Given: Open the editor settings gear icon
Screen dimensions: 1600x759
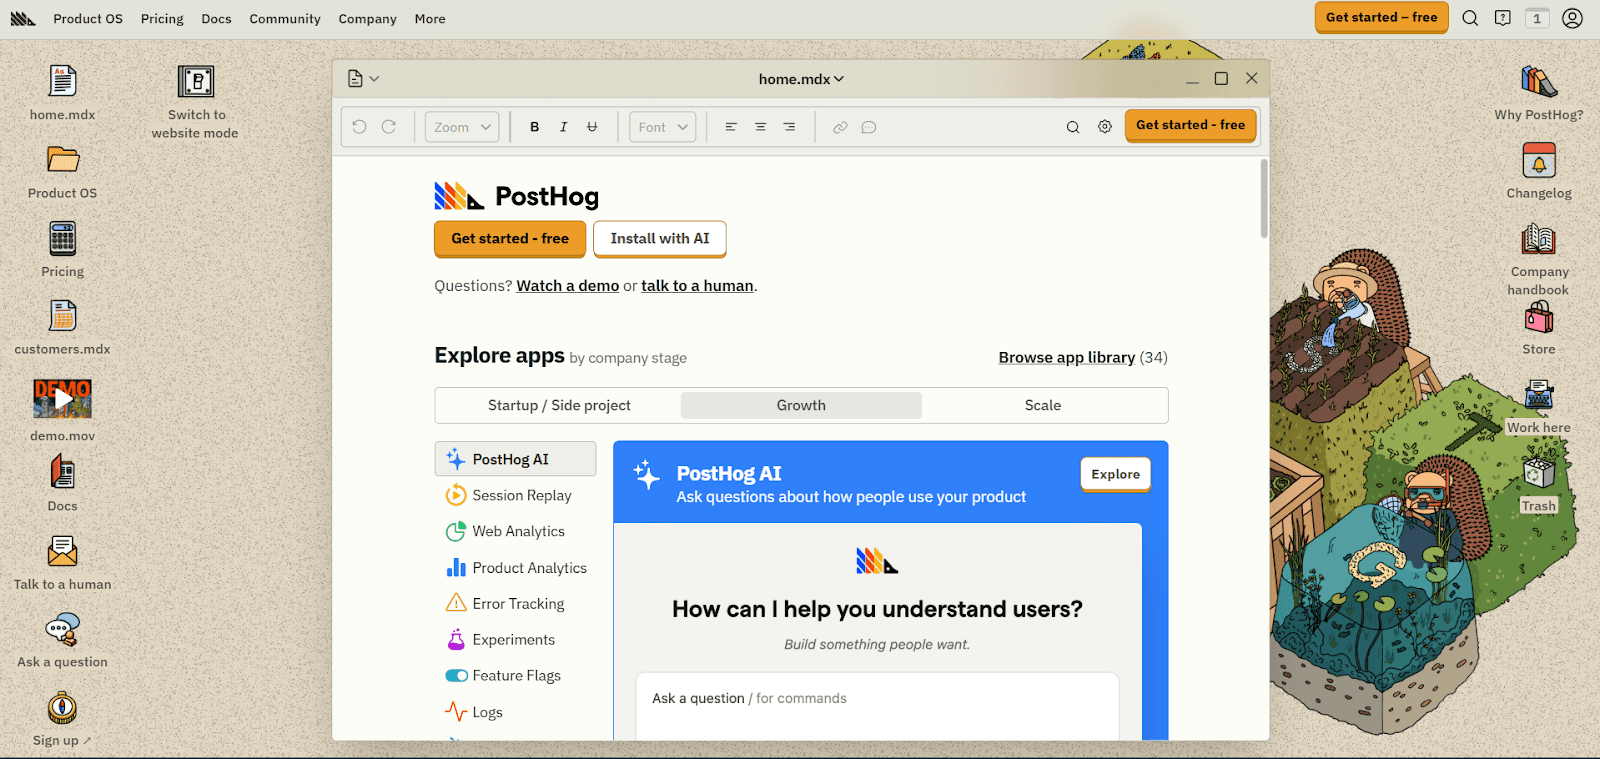Looking at the screenshot, I should coord(1105,127).
